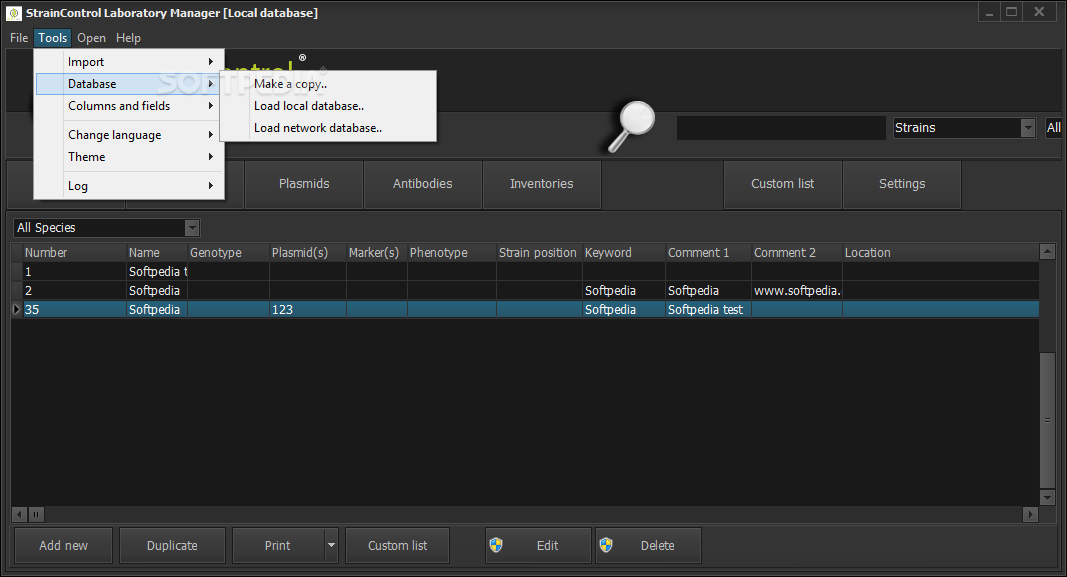Image resolution: width=1067 pixels, height=577 pixels.
Task: Sort by the Plasmid(s) column header
Action: (308, 252)
